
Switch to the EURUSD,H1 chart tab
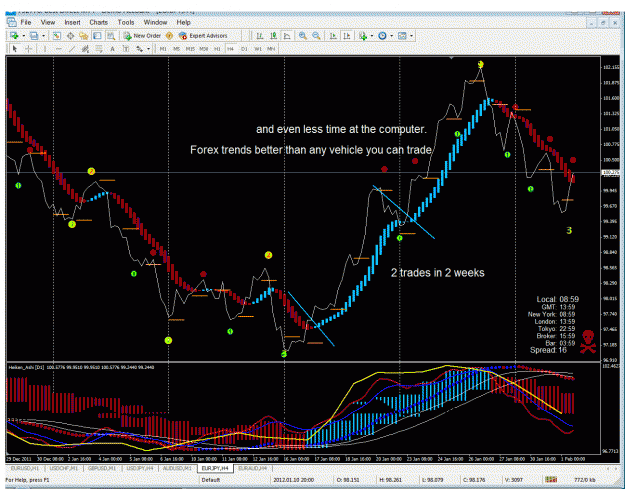(x=25, y=468)
